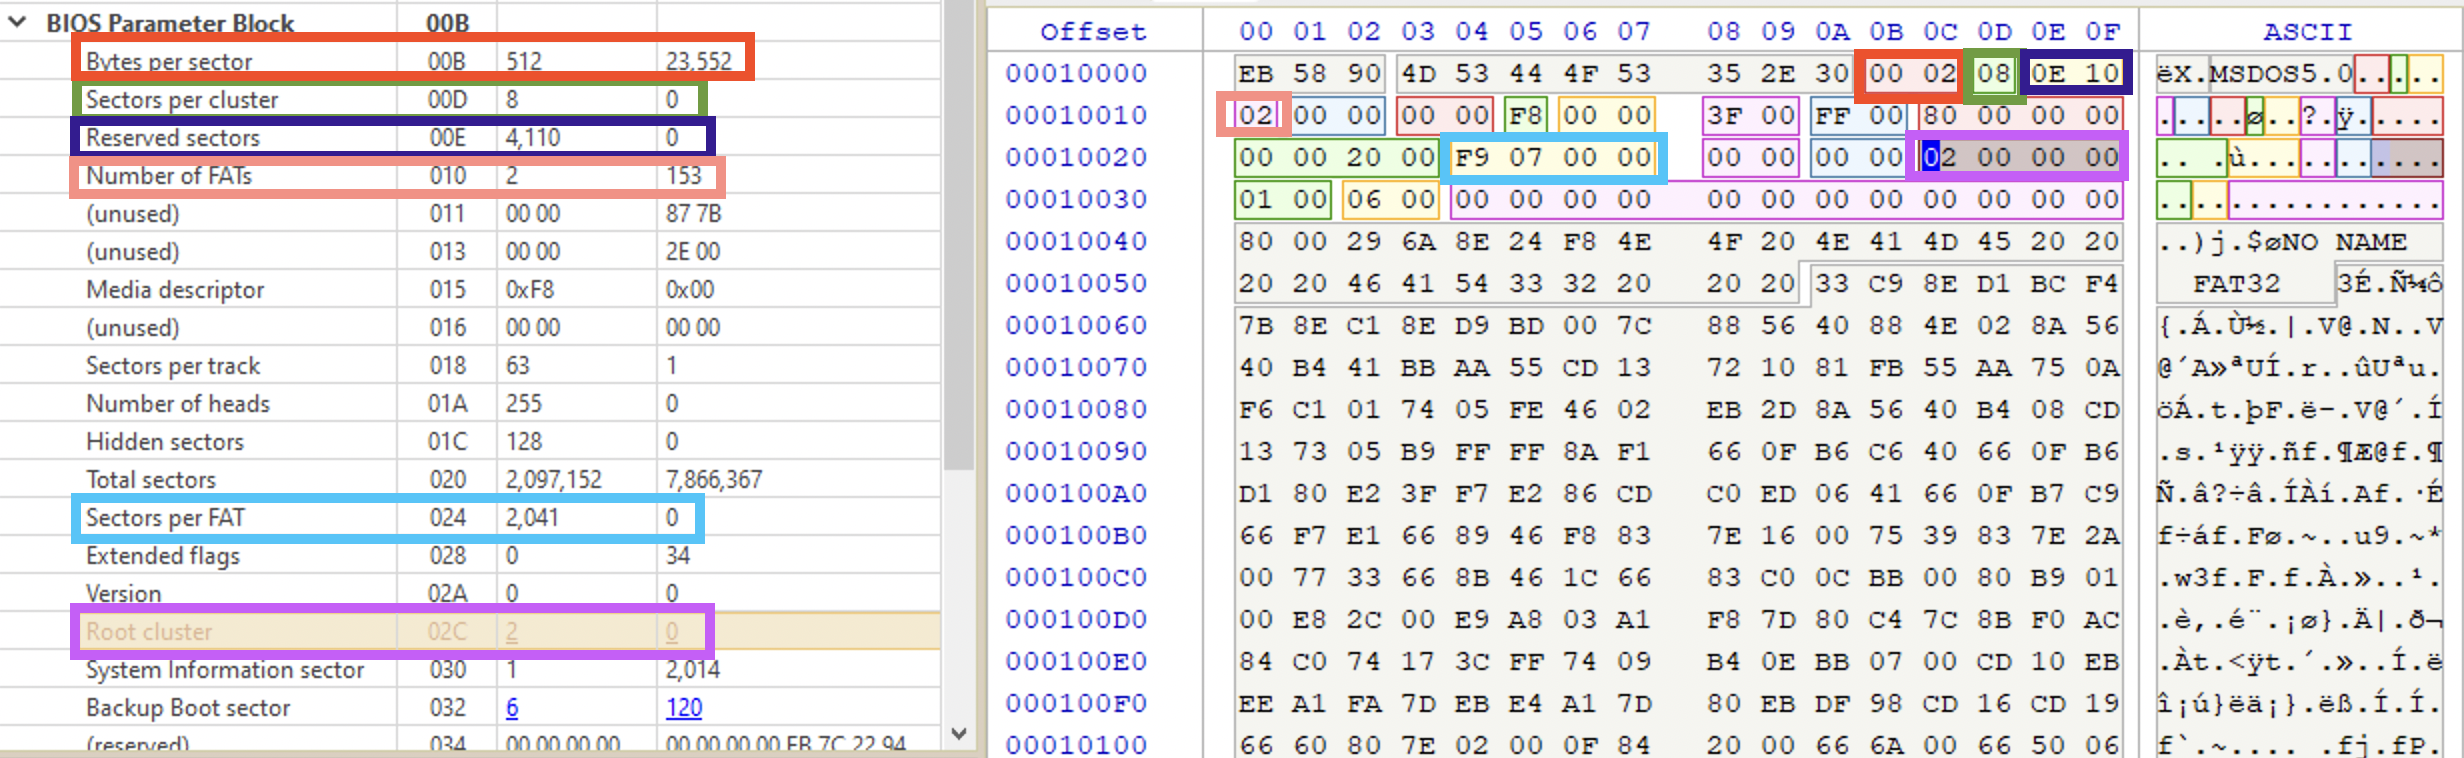Click column header 0F in hex view

pyautogui.click(x=2102, y=31)
